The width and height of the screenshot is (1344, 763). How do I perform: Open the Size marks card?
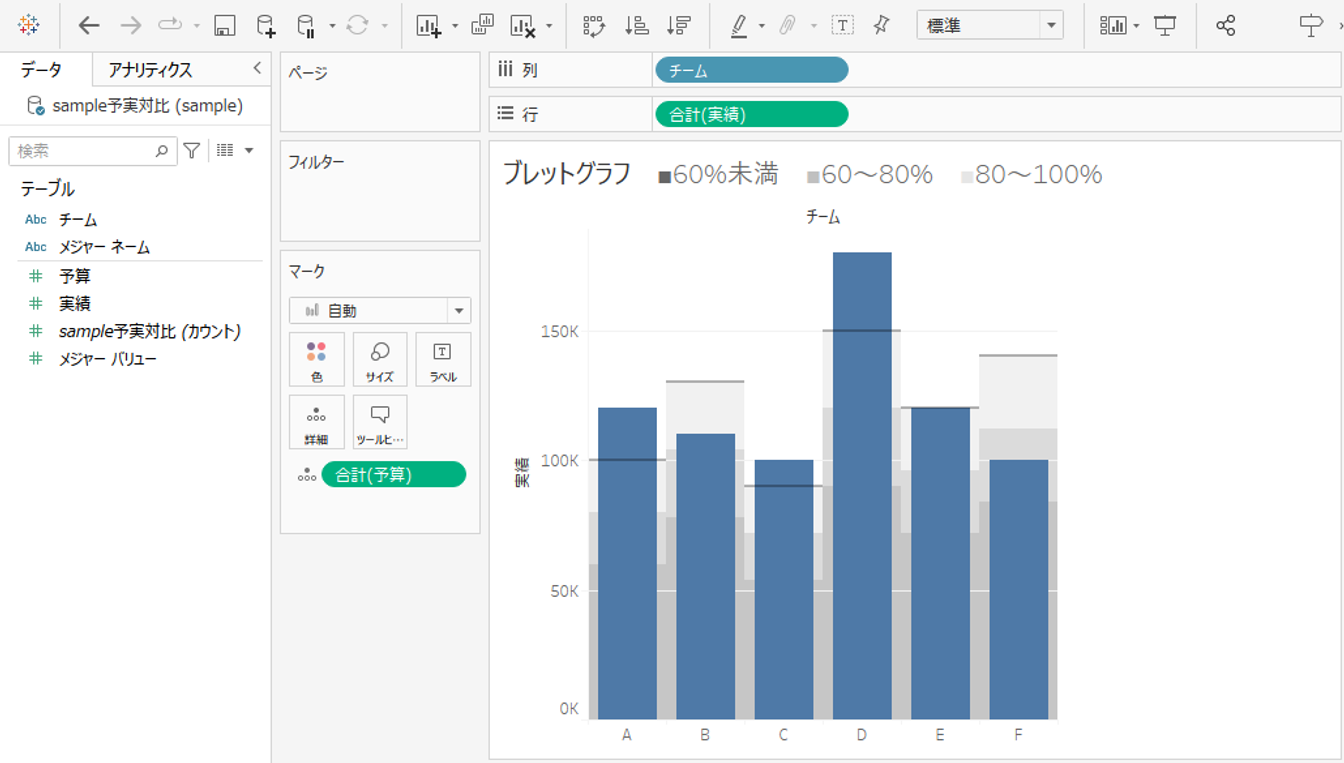click(x=380, y=360)
